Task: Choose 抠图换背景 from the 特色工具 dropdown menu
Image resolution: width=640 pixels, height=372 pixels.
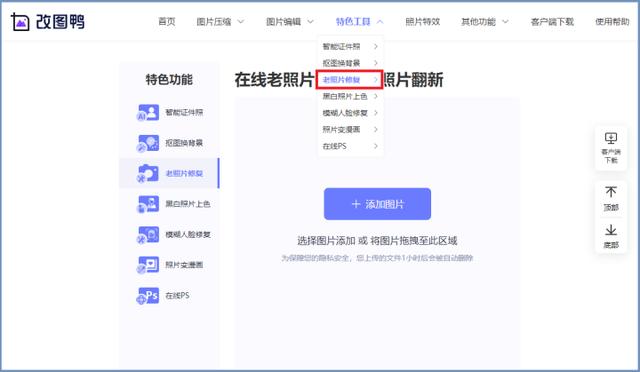Action: pos(350,63)
